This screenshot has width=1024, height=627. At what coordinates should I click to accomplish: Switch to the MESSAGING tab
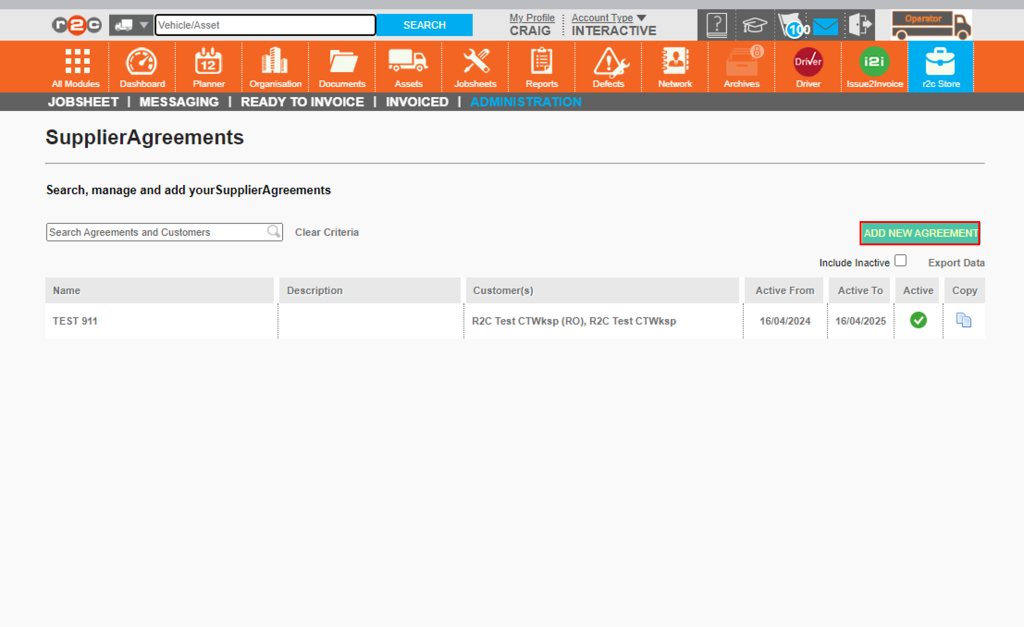coord(179,102)
